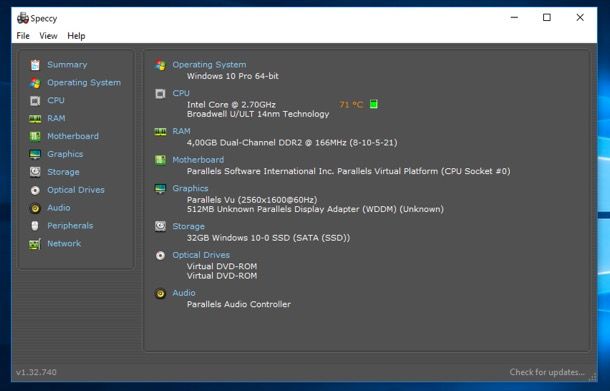This screenshot has width=610, height=391.
Task: Click the RAM stick icon in sidebar
Action: [x=35, y=119]
